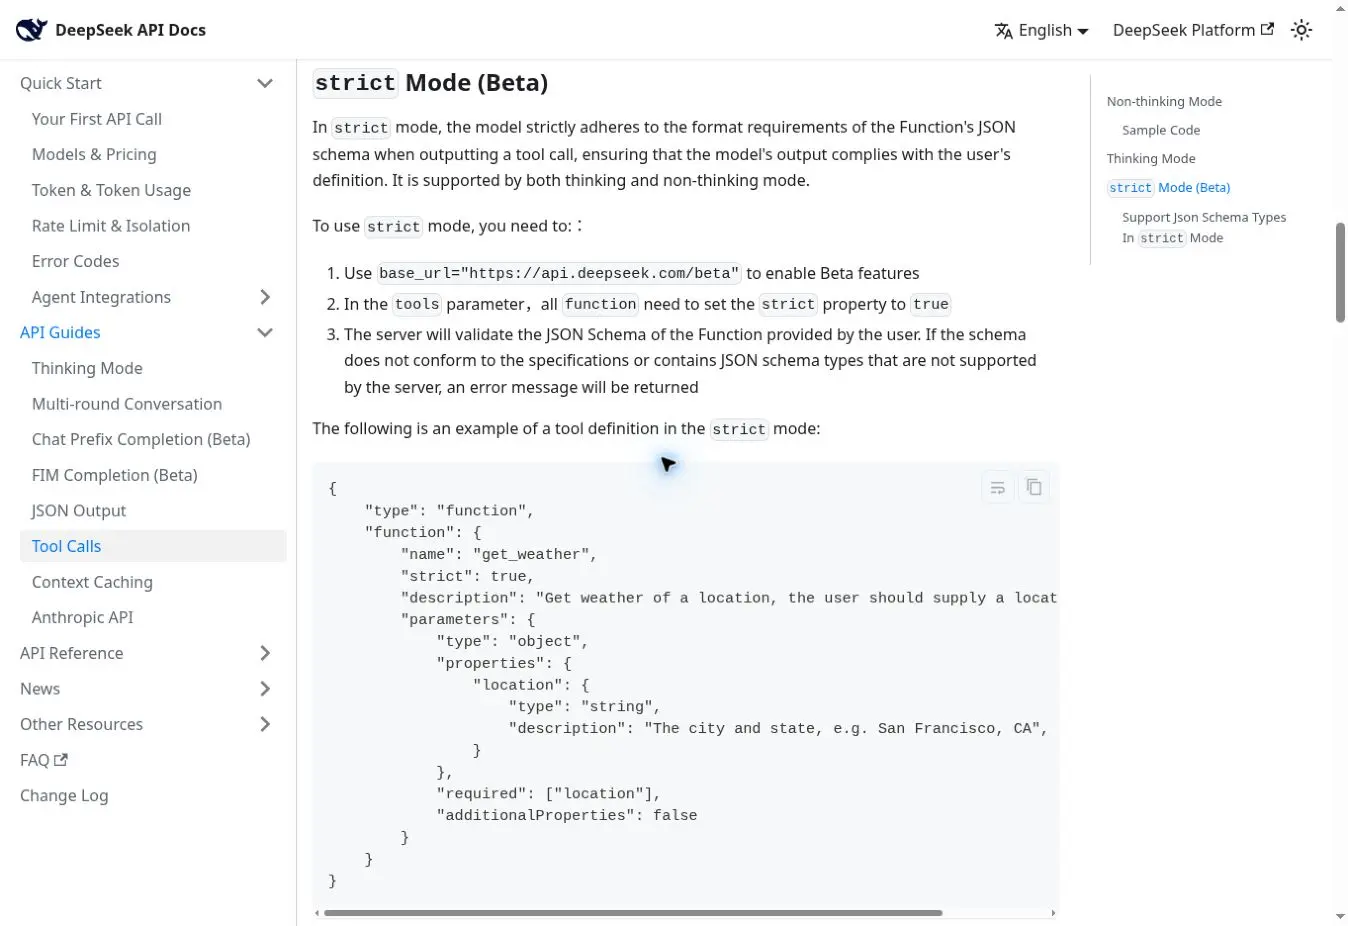Open the DeepSeek Platform external link
Image resolution: width=1348 pixels, height=926 pixels.
1193,30
